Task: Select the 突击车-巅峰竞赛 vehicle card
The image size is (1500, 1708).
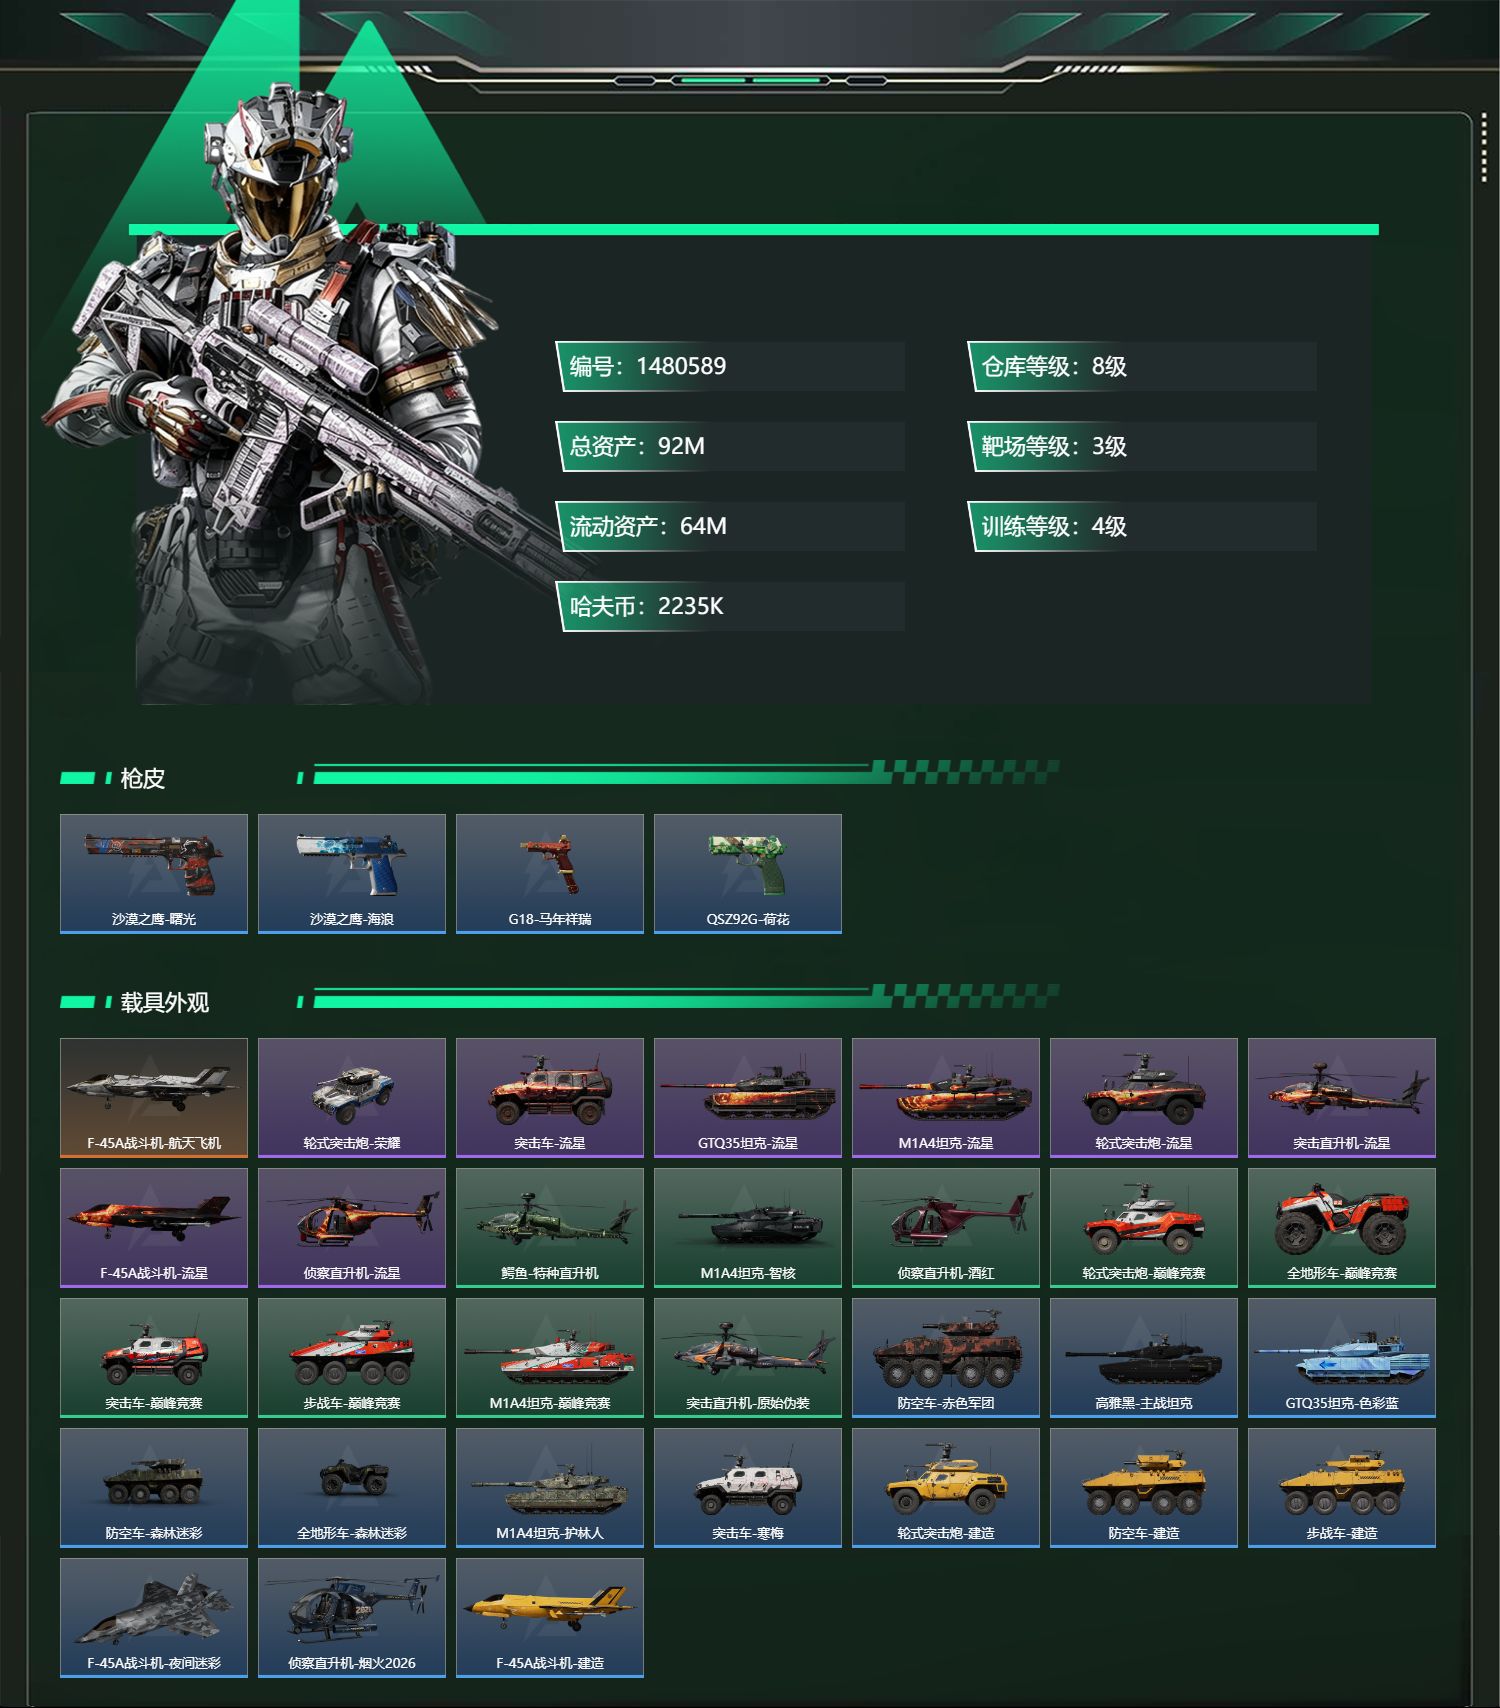Action: pyautogui.click(x=154, y=1358)
